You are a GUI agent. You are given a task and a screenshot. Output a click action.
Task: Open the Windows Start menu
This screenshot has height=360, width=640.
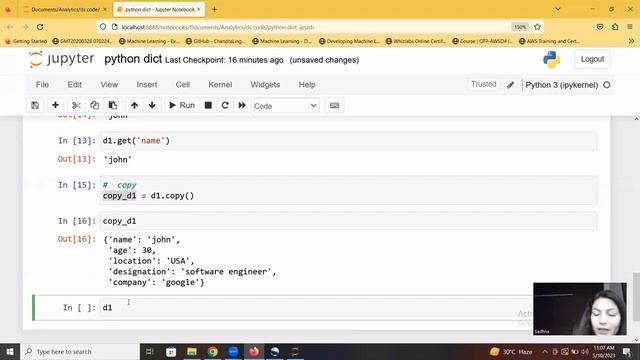point(10,351)
